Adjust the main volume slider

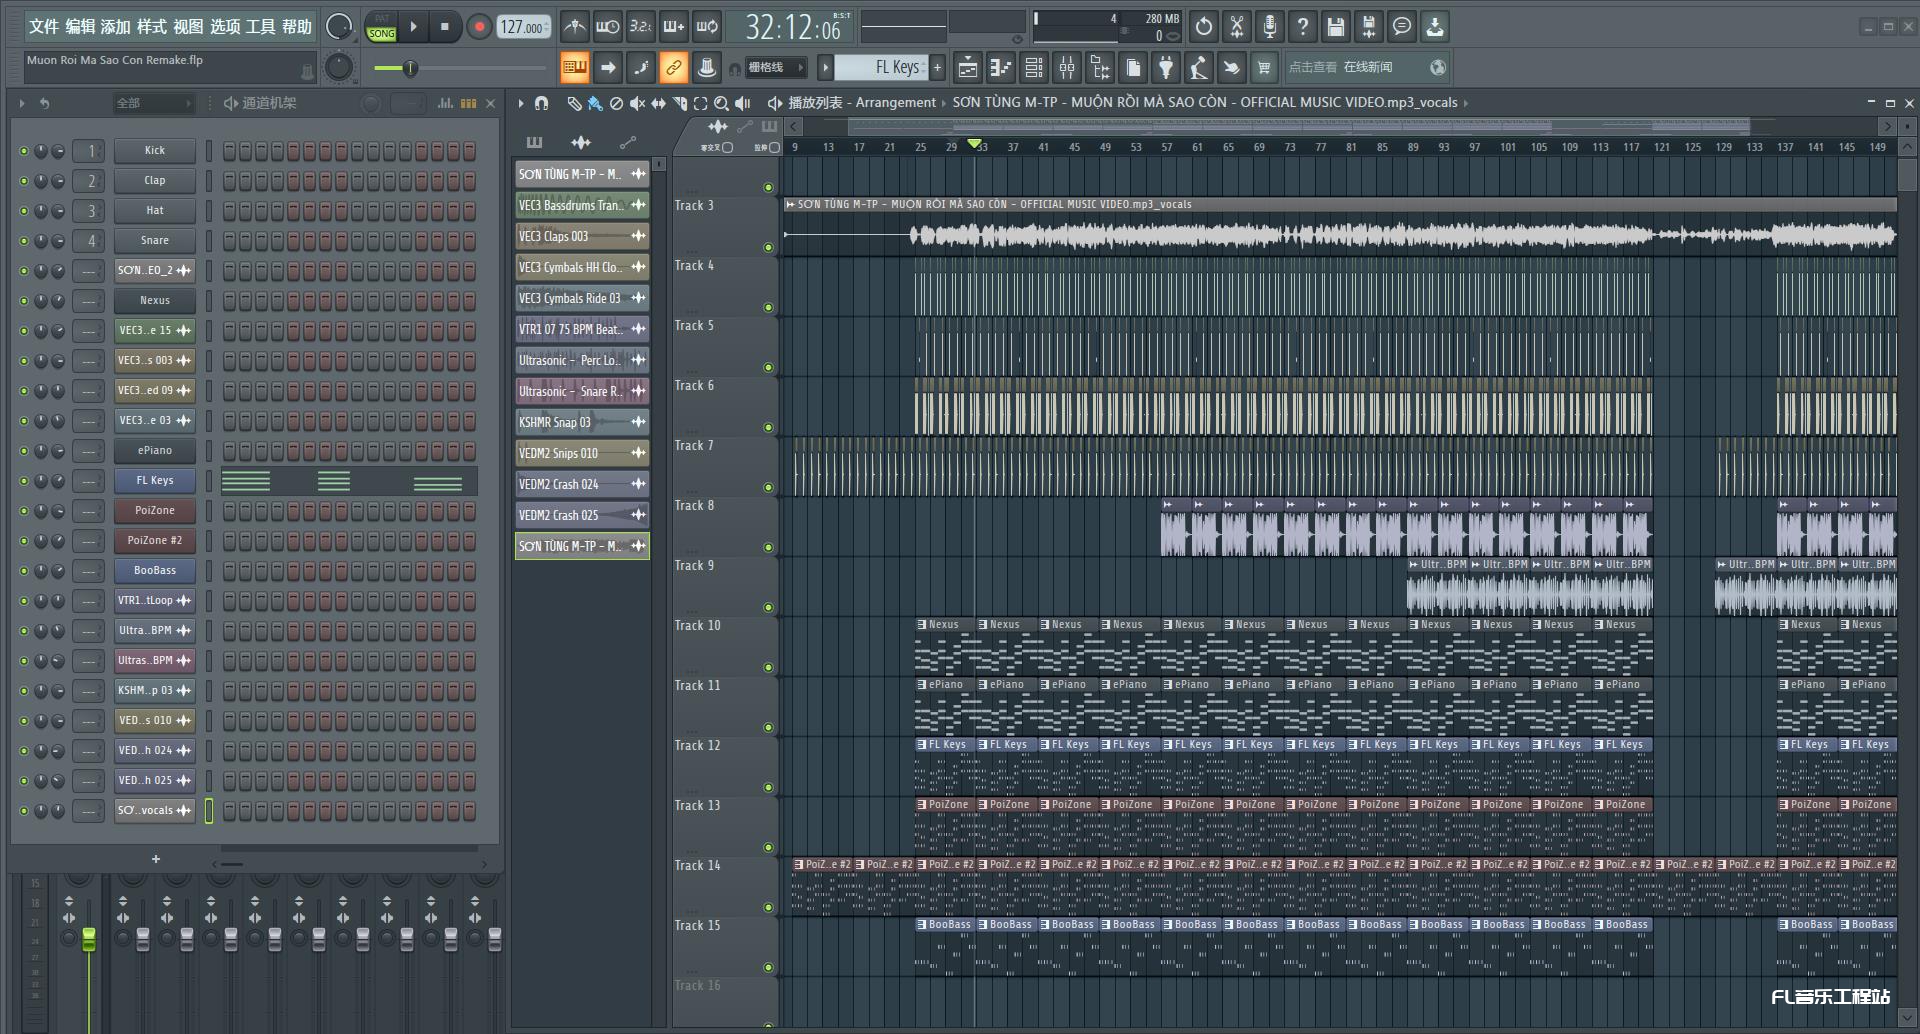coord(460,68)
